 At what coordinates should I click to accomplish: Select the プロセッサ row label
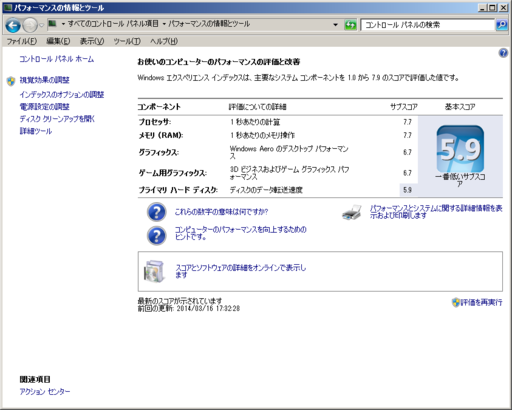coord(155,122)
